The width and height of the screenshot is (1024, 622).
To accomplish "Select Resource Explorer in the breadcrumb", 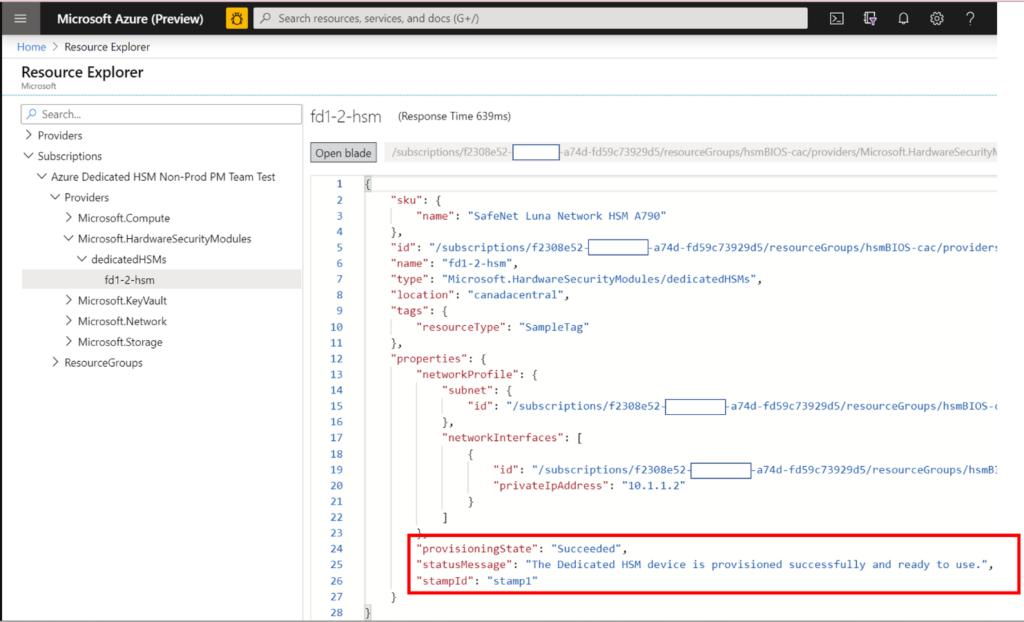I will point(106,46).
